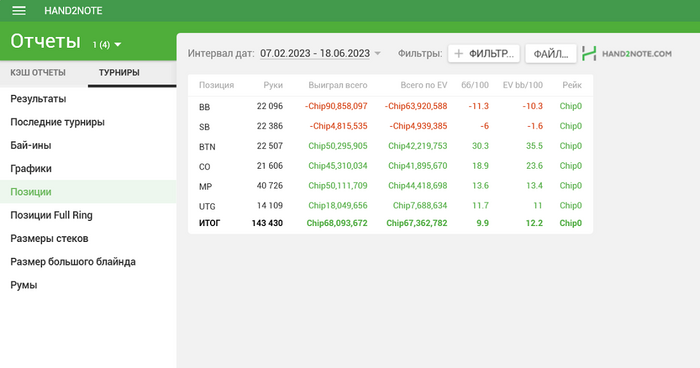
Task: Click hands value 40 726
Action: point(270,186)
